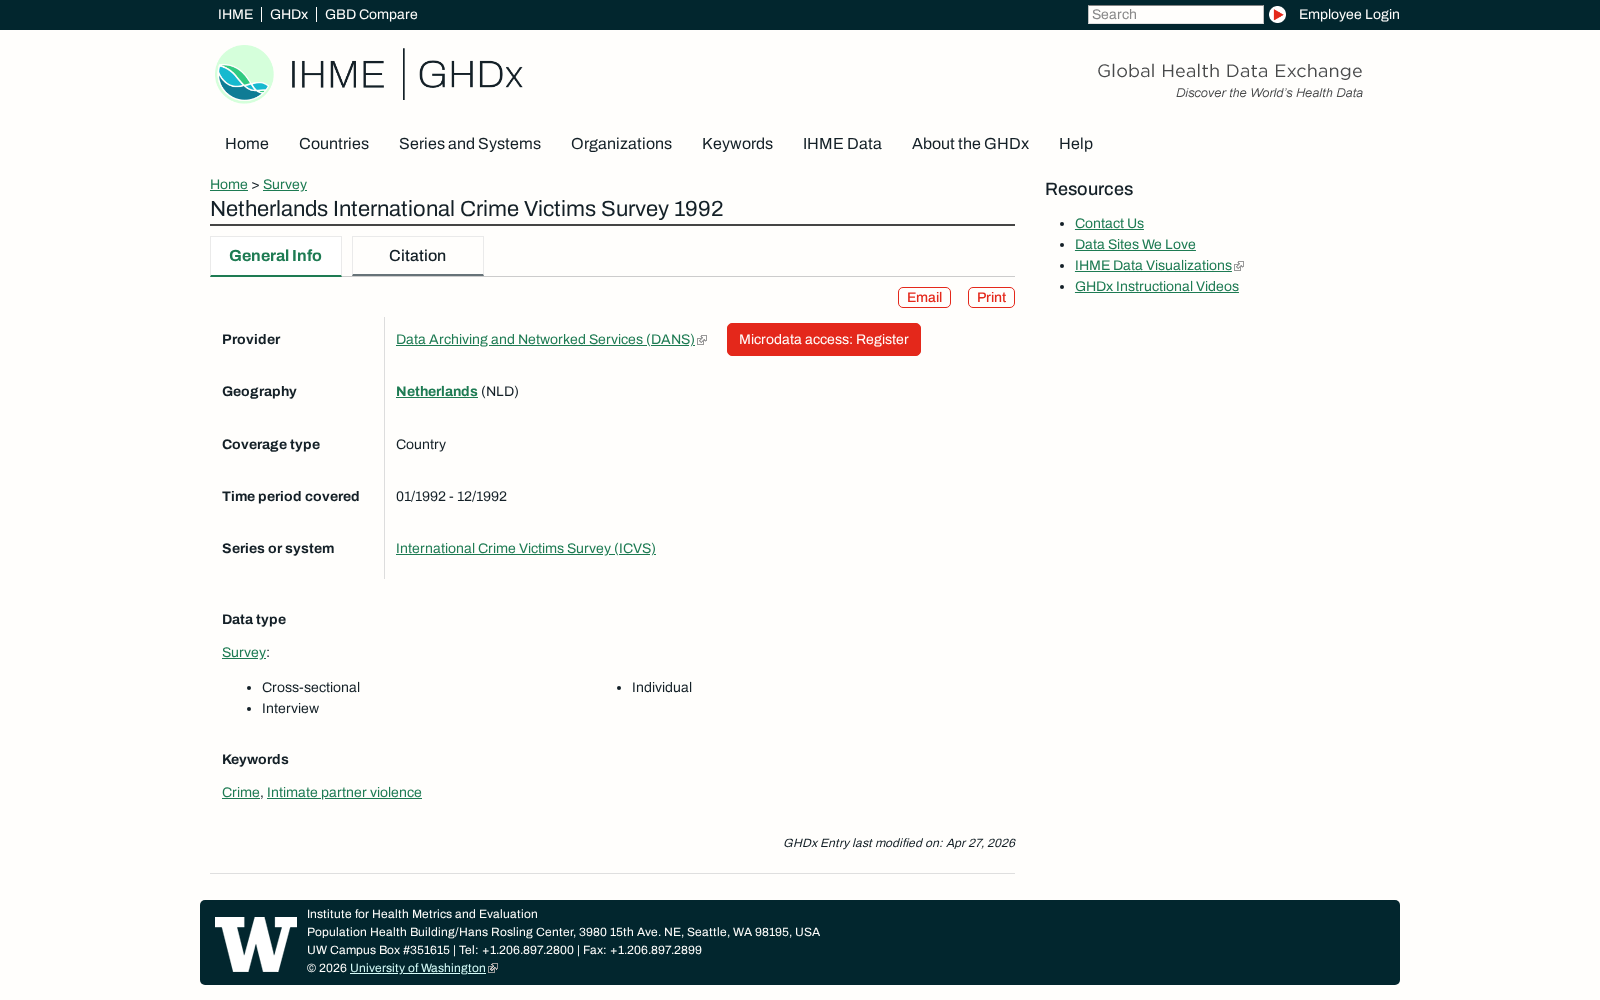Go to Home breadcrumb link
The height and width of the screenshot is (1000, 1600).
pos(229,184)
